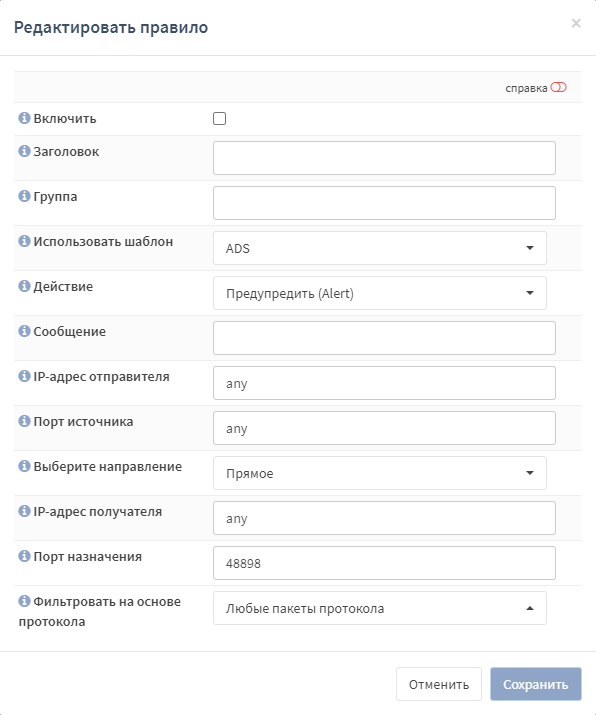
Task: Click info icon next to Порт назначения
Action: click(x=24, y=556)
